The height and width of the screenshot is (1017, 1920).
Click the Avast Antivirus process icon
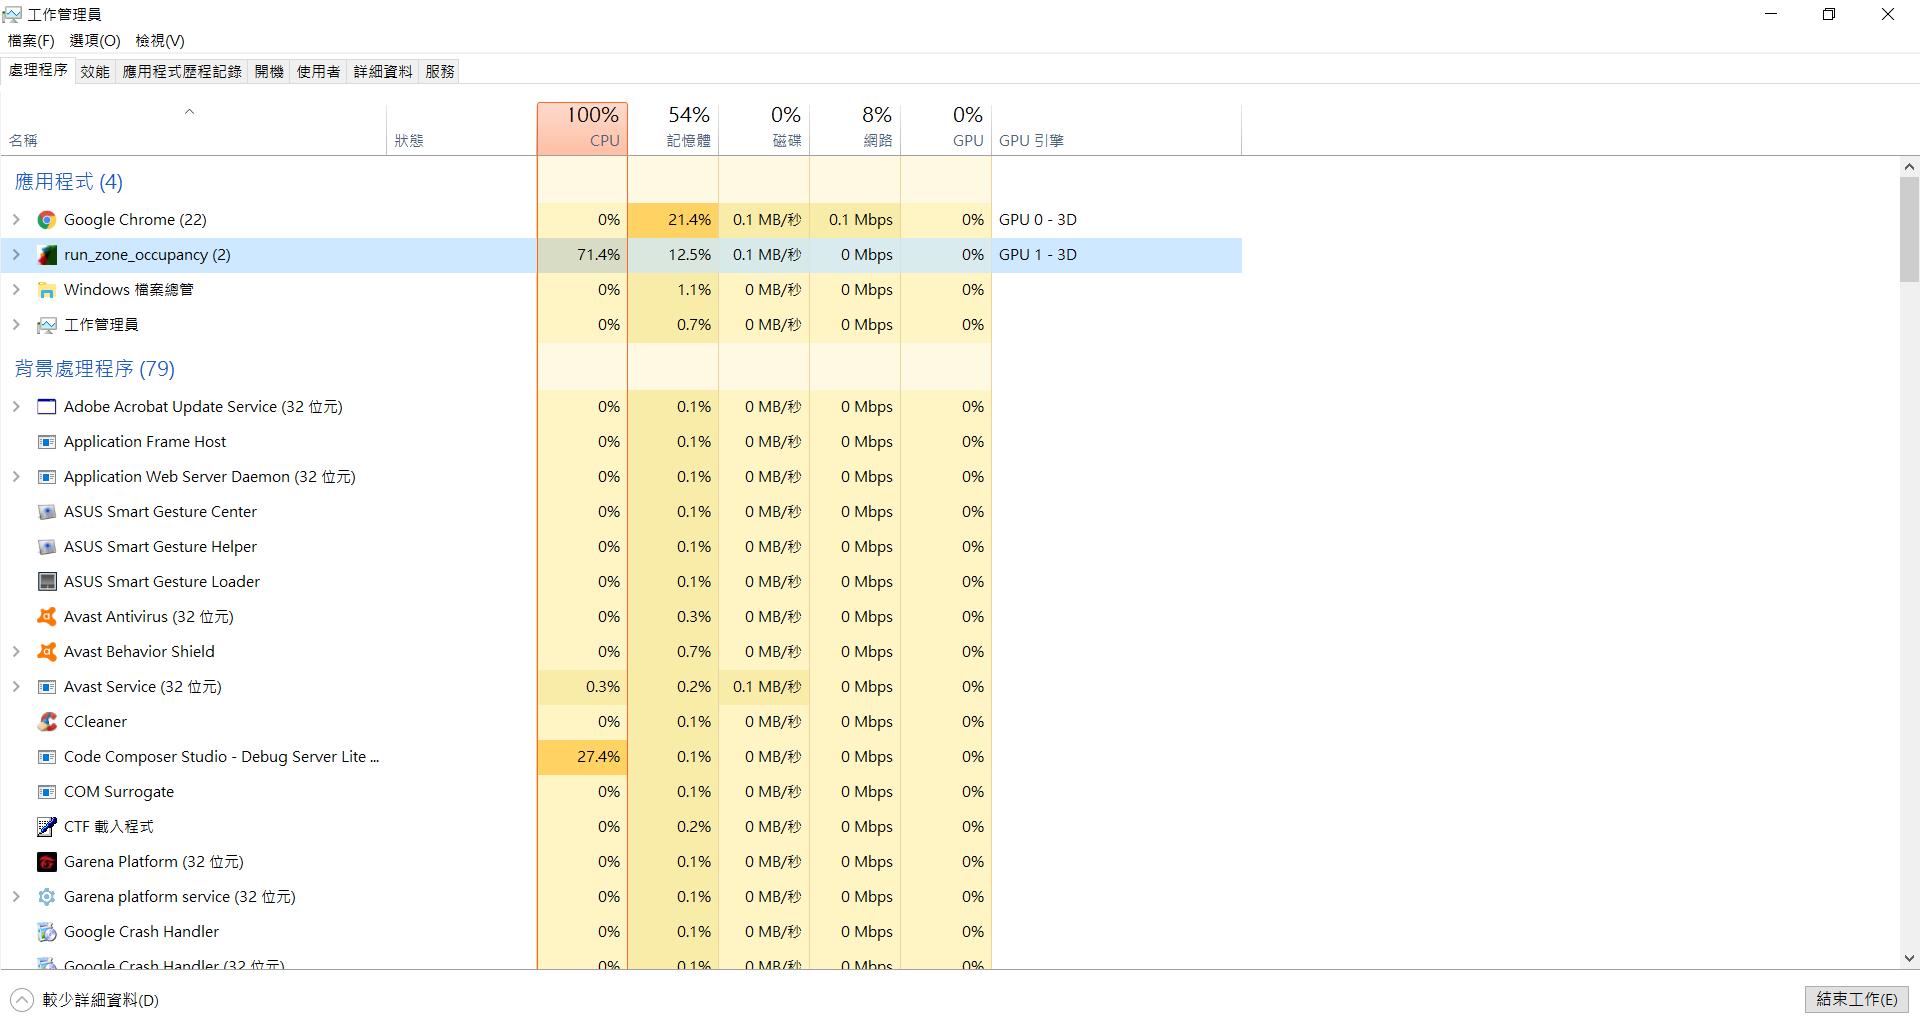(46, 617)
